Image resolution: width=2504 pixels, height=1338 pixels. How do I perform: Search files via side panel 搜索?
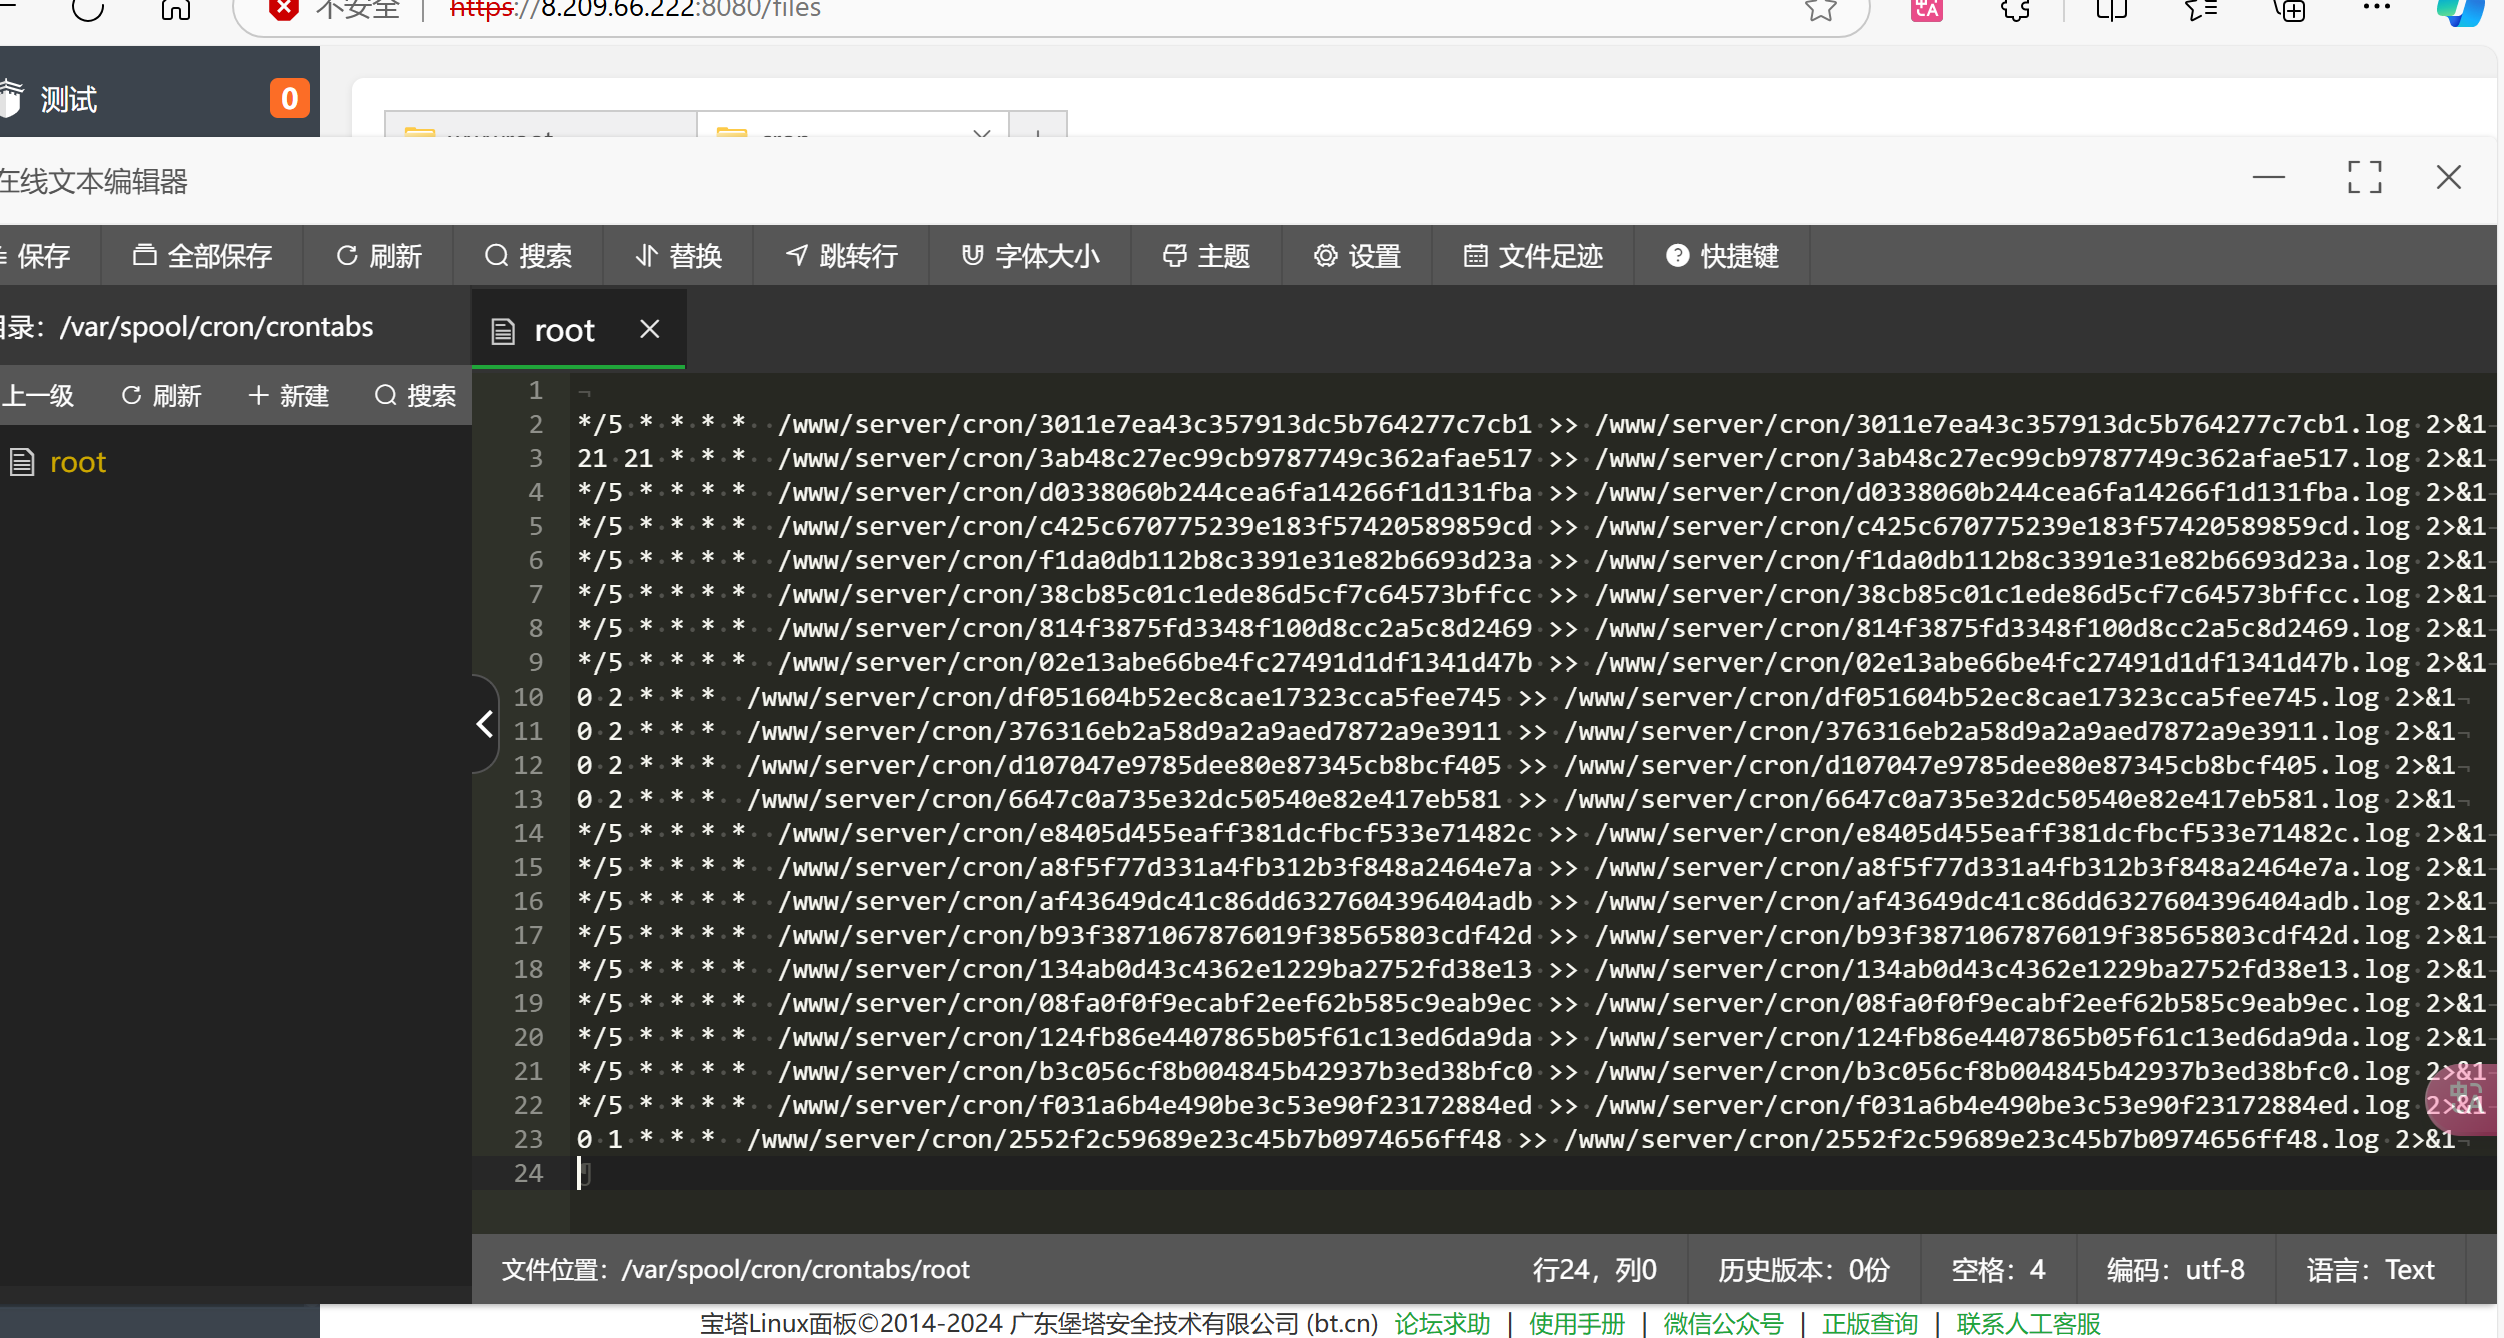415,396
